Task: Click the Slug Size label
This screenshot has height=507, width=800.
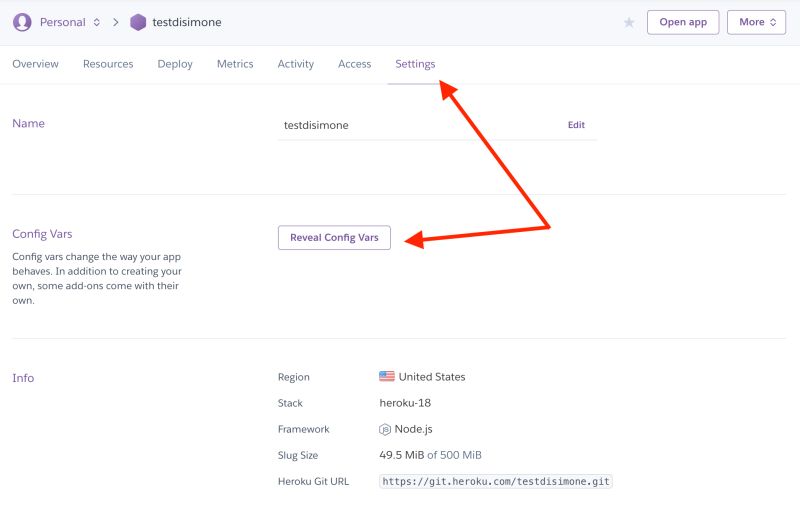Action: pyautogui.click(x=297, y=455)
